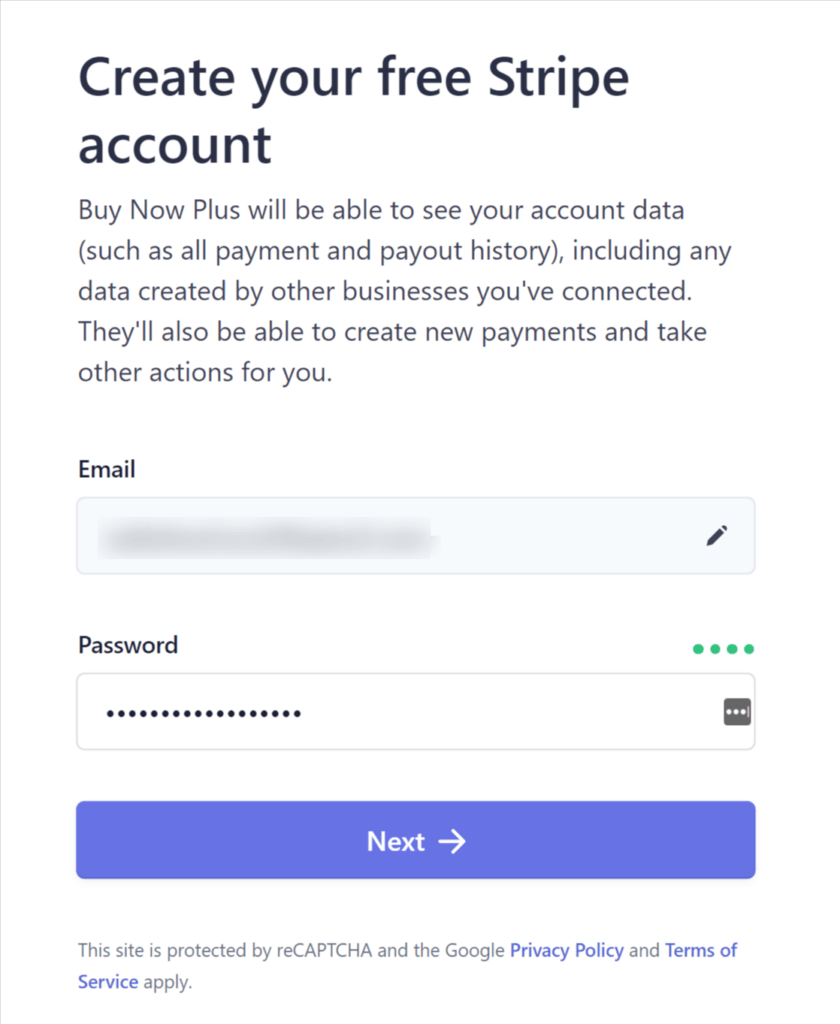Click the Password field label
Screen dimensions: 840x1024
click(x=128, y=645)
